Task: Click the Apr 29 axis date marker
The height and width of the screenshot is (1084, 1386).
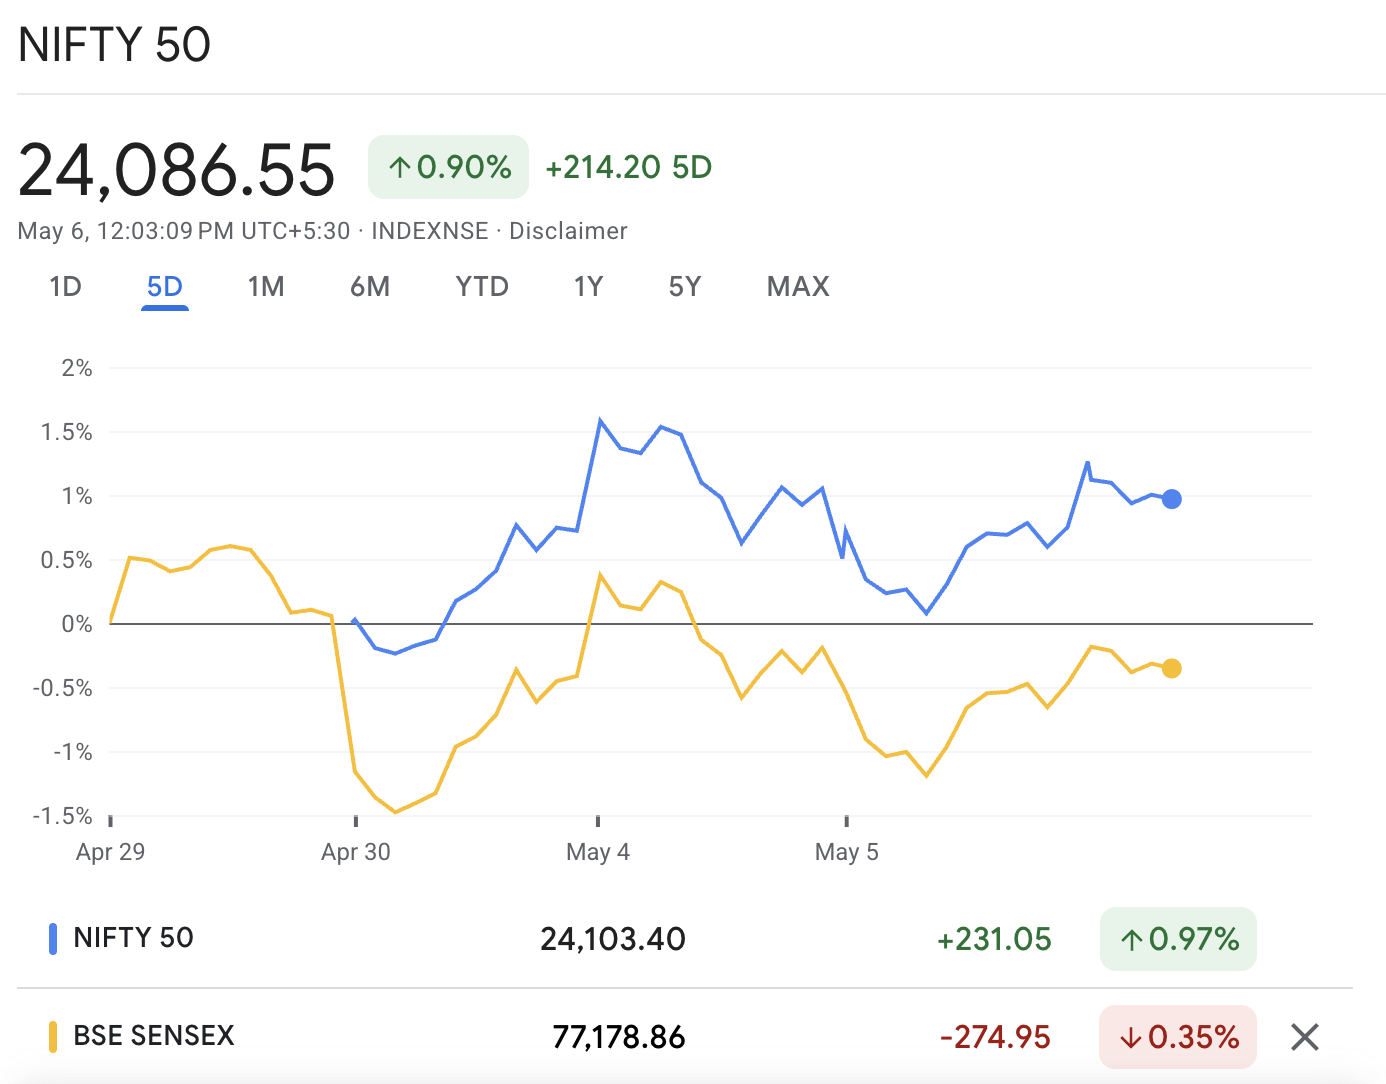Action: 110,852
